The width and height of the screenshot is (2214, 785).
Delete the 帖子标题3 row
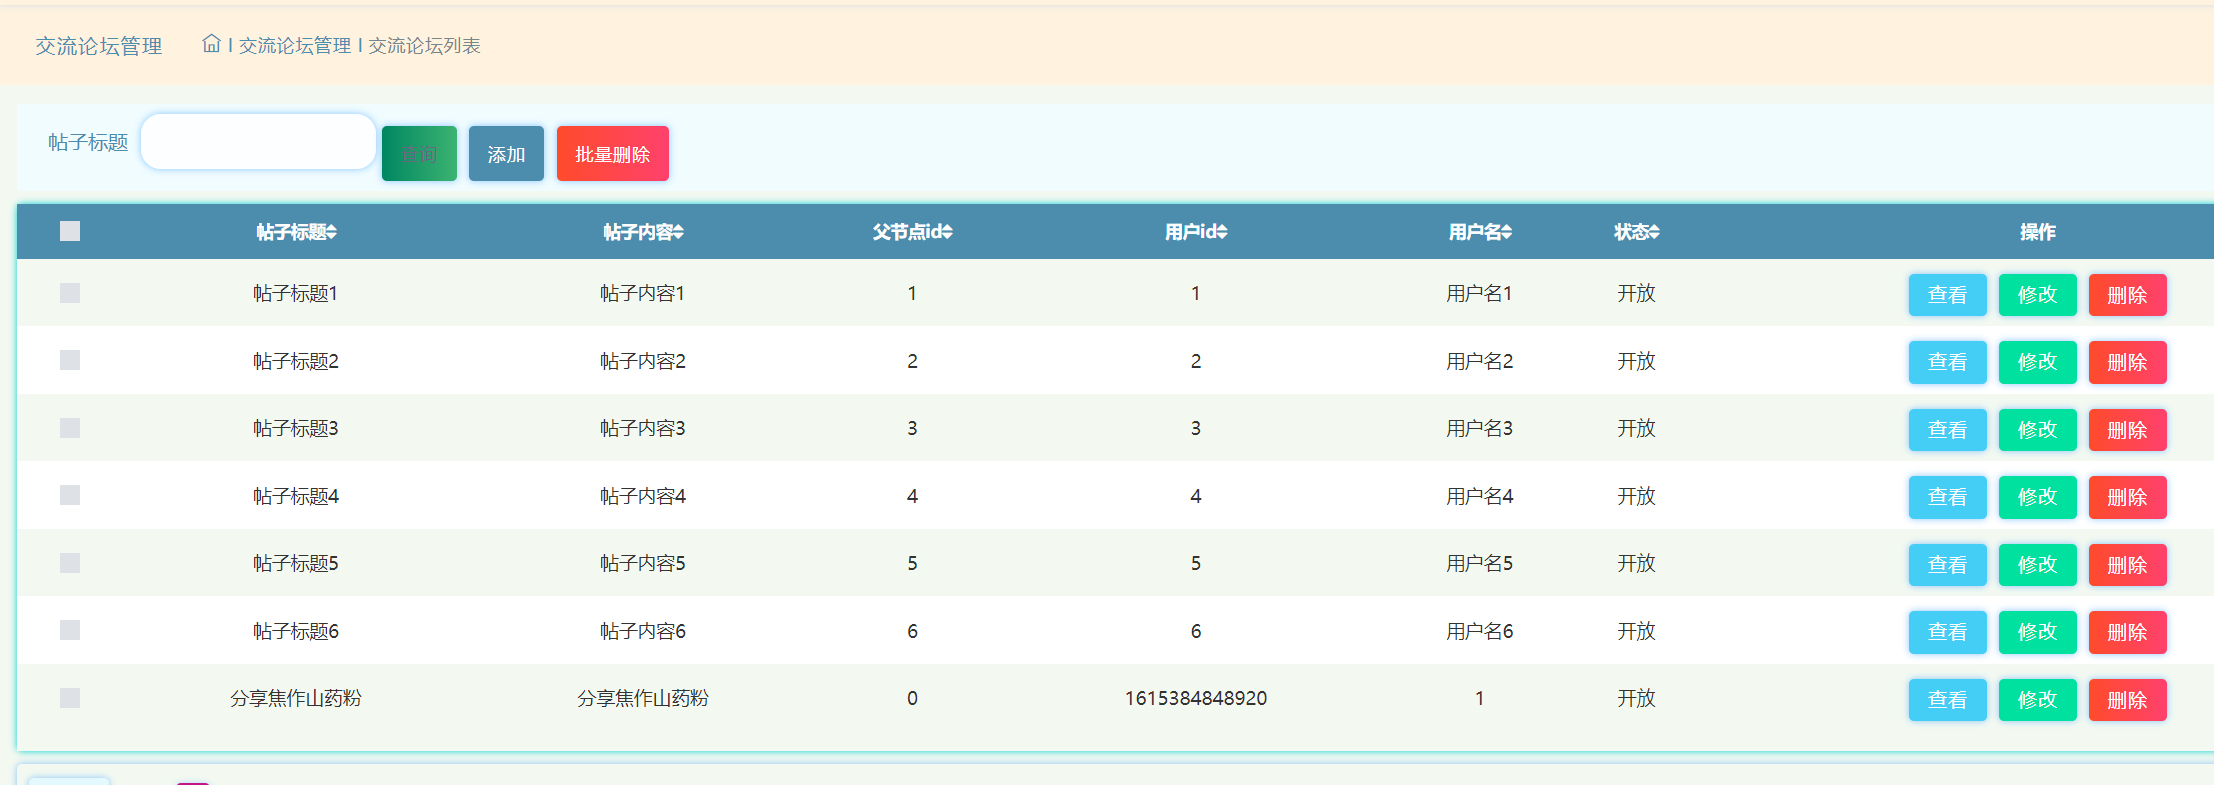click(x=2127, y=430)
